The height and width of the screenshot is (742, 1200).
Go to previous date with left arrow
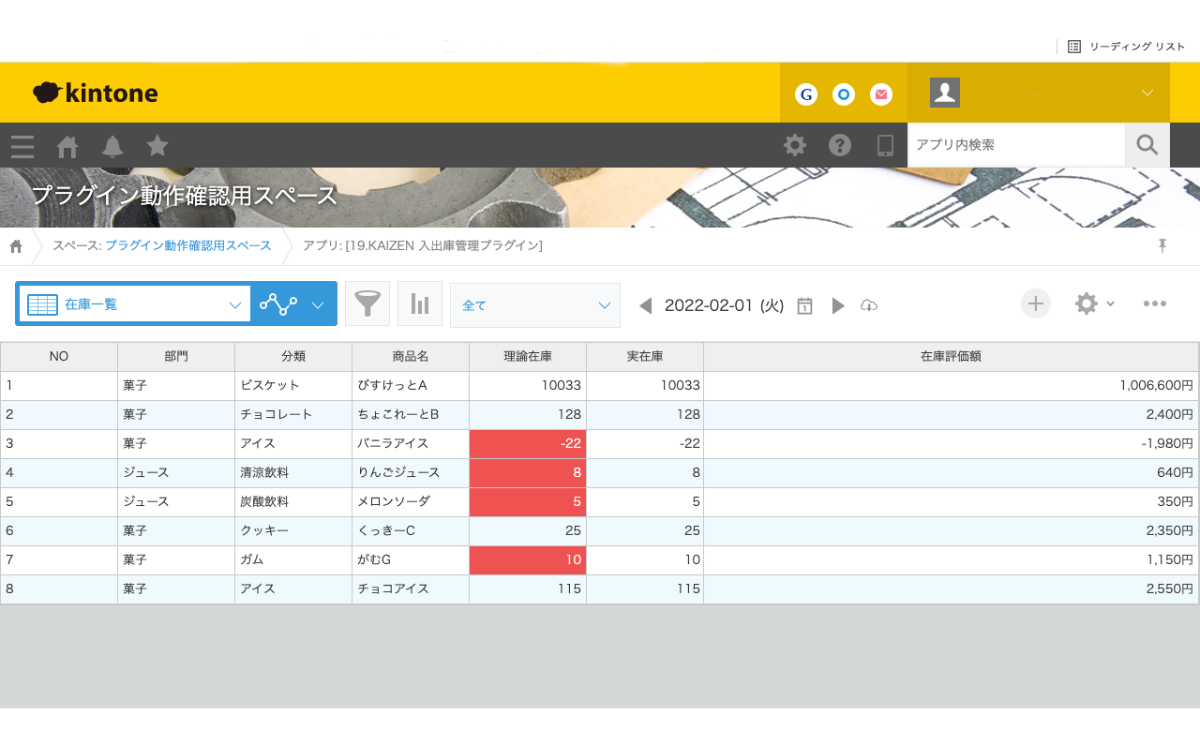[x=645, y=306]
